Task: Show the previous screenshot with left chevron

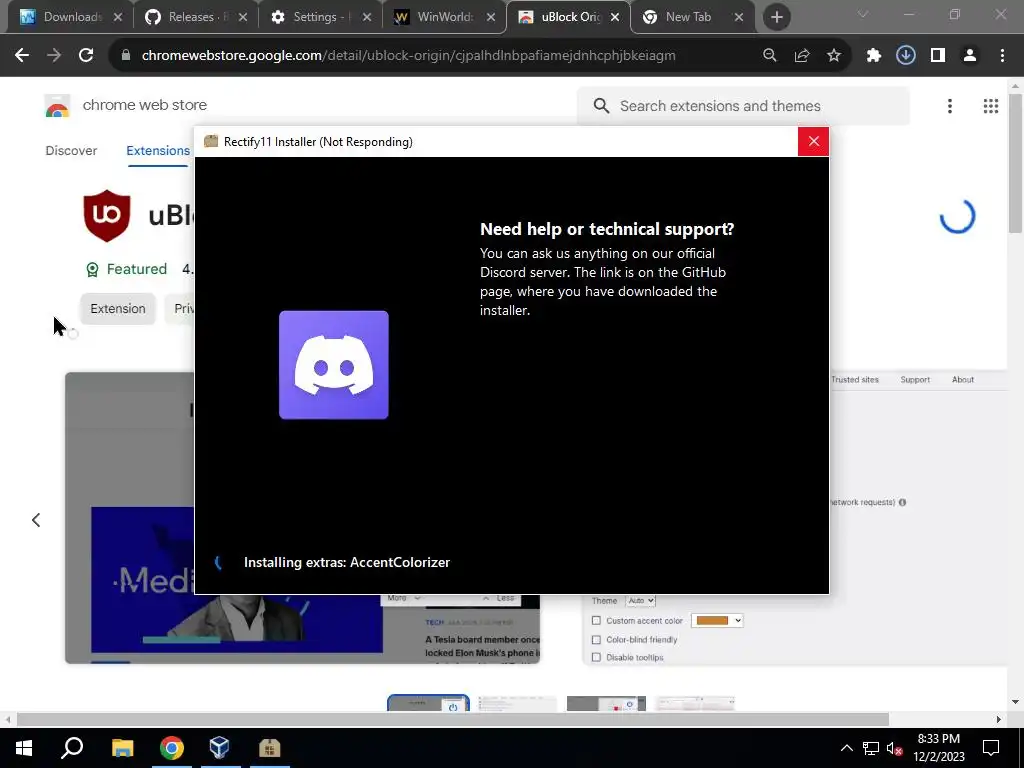Action: 36,520
